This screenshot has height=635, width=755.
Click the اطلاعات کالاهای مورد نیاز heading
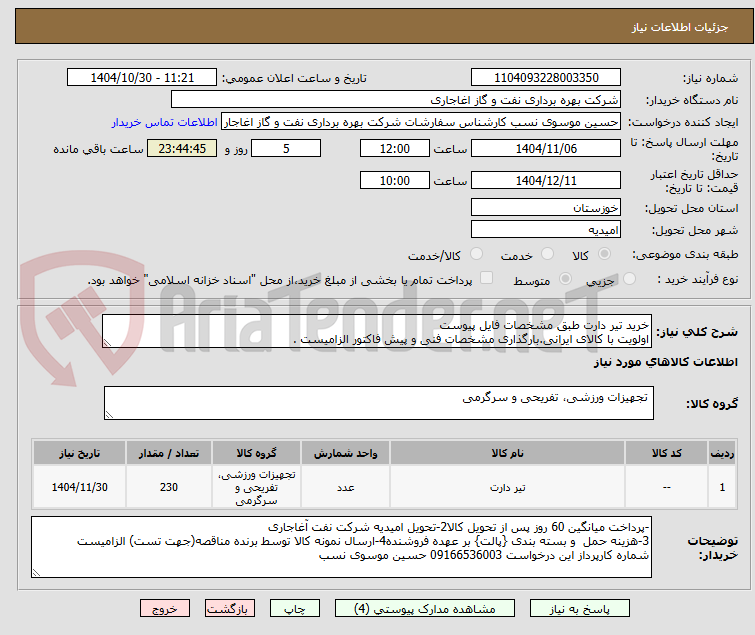[665, 362]
